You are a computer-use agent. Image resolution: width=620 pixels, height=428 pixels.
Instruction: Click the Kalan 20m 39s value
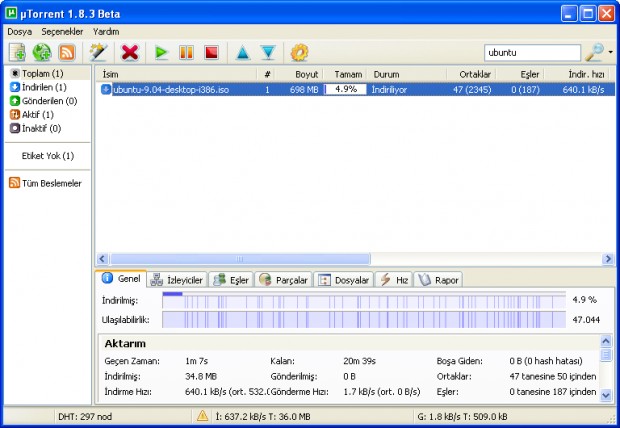(x=359, y=361)
